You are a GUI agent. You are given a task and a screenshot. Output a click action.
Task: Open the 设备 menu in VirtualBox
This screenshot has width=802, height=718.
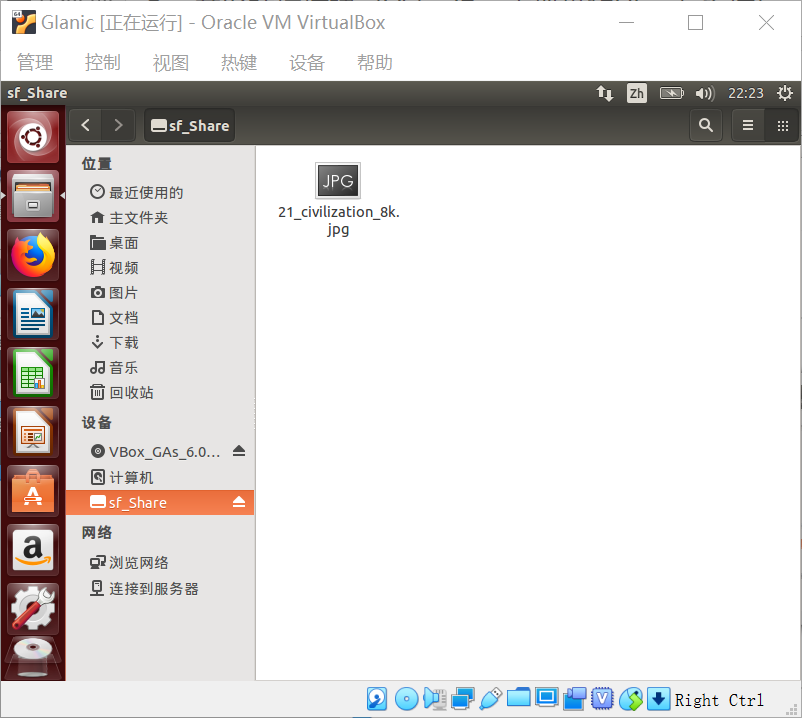[x=307, y=62]
